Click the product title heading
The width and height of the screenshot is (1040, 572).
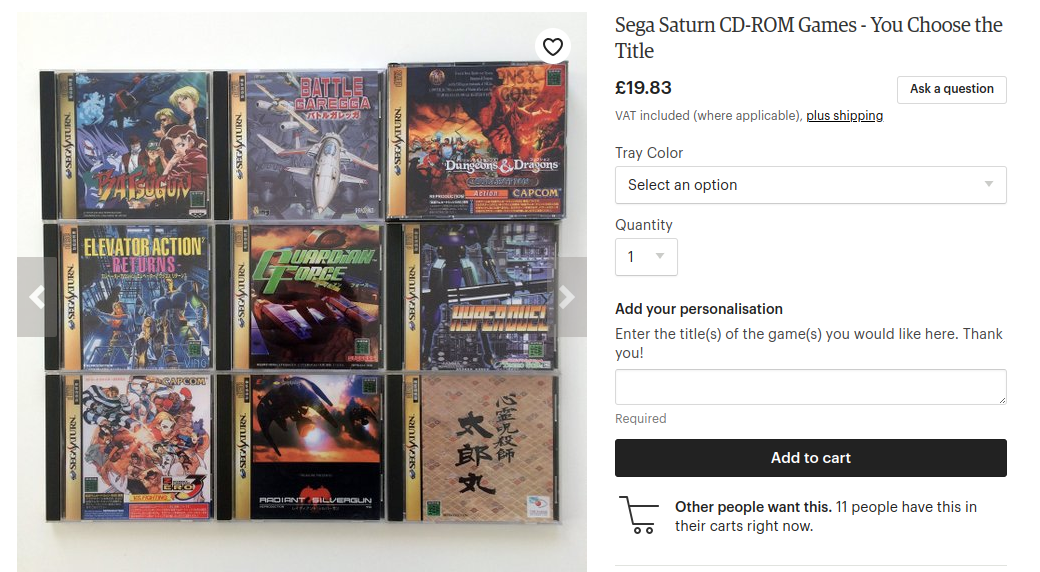point(808,38)
